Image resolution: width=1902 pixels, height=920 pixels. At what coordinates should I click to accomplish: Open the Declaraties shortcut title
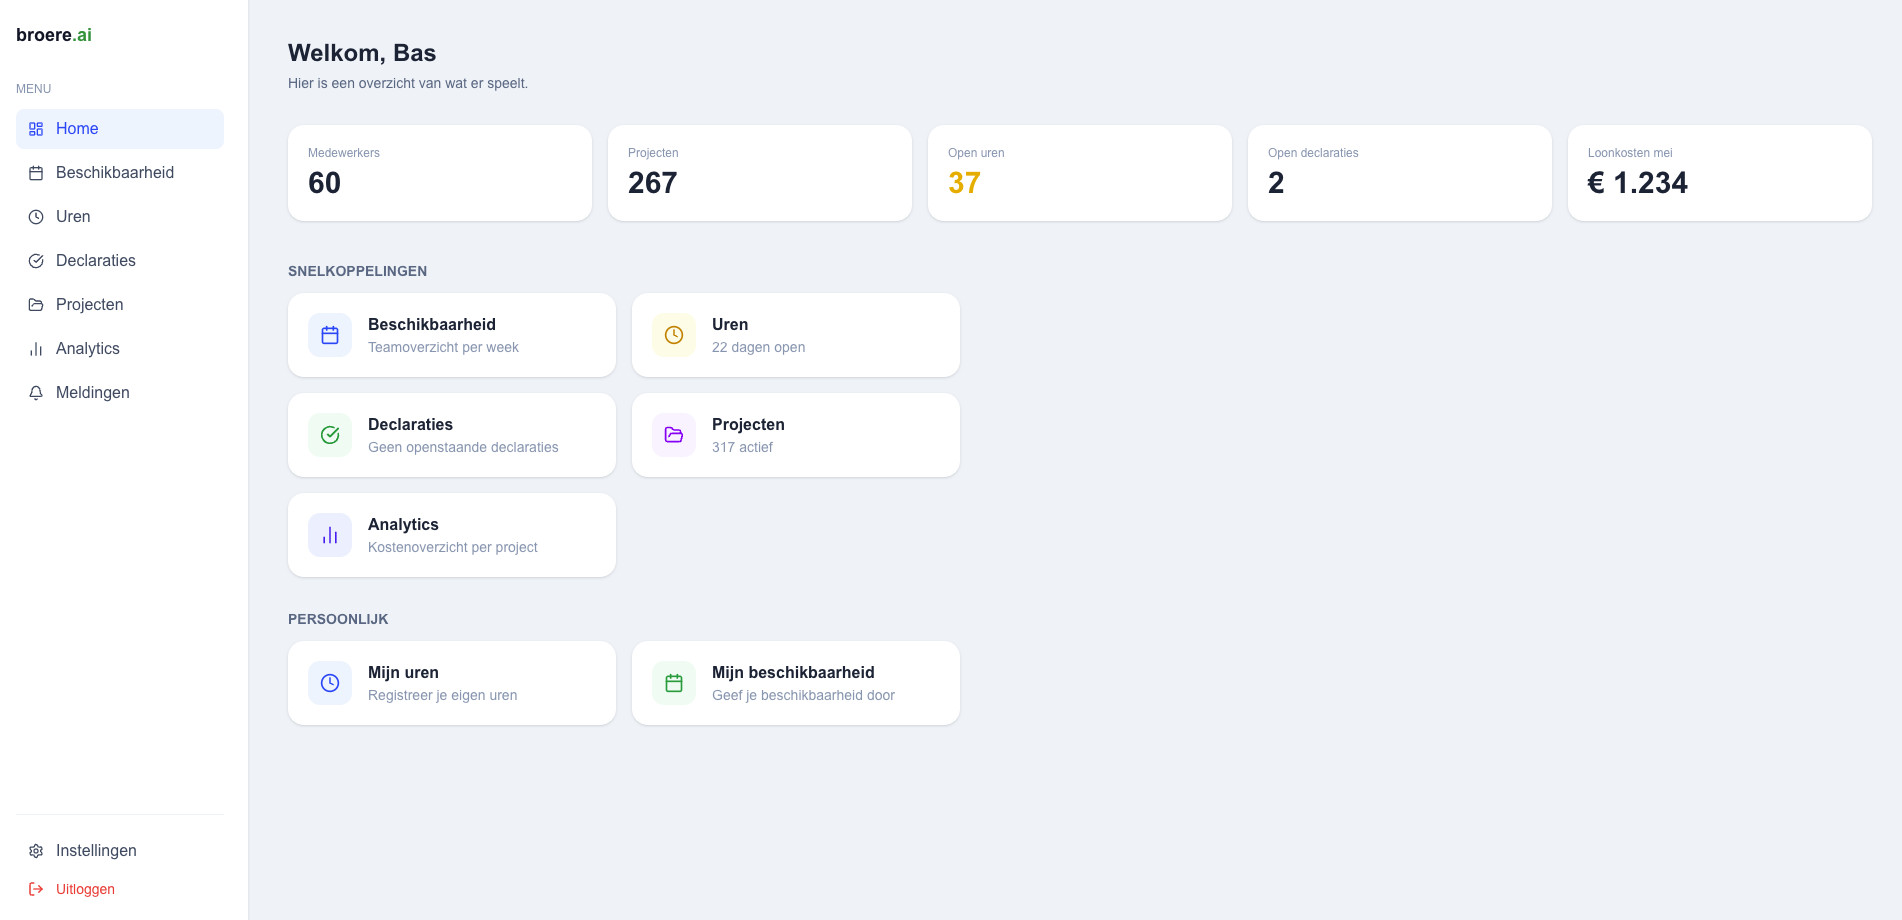(x=410, y=424)
